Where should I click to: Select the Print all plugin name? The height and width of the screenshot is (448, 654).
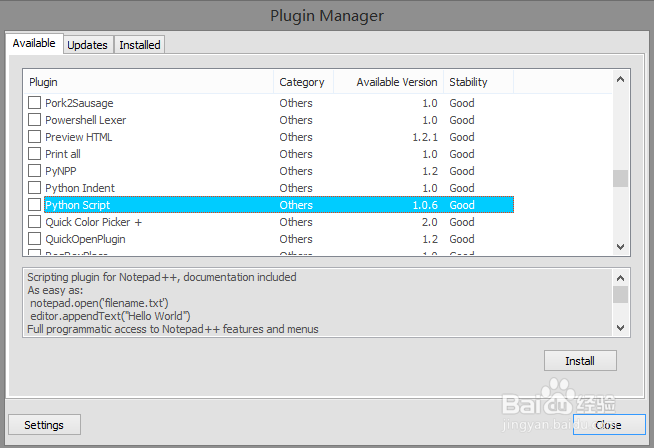click(63, 154)
